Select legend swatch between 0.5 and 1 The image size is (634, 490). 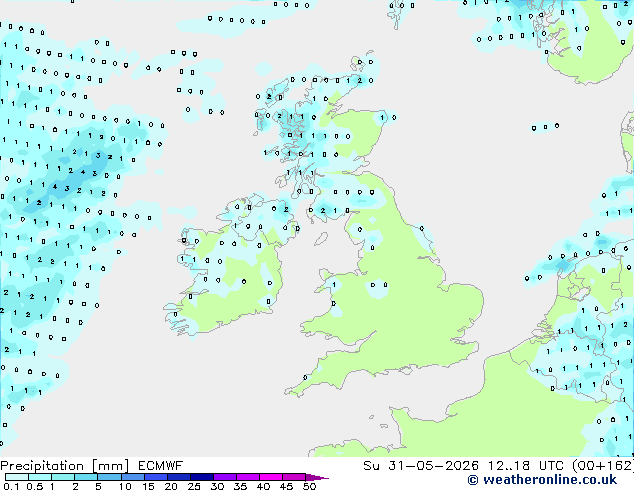point(40,477)
